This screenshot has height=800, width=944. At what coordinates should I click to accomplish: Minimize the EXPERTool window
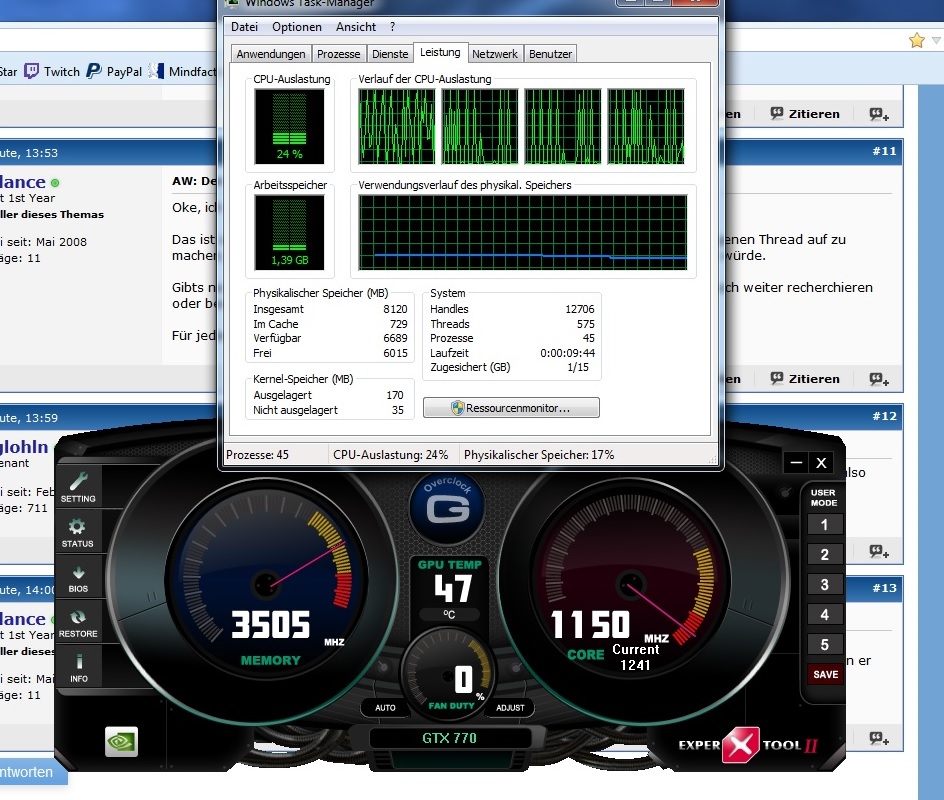pos(796,462)
